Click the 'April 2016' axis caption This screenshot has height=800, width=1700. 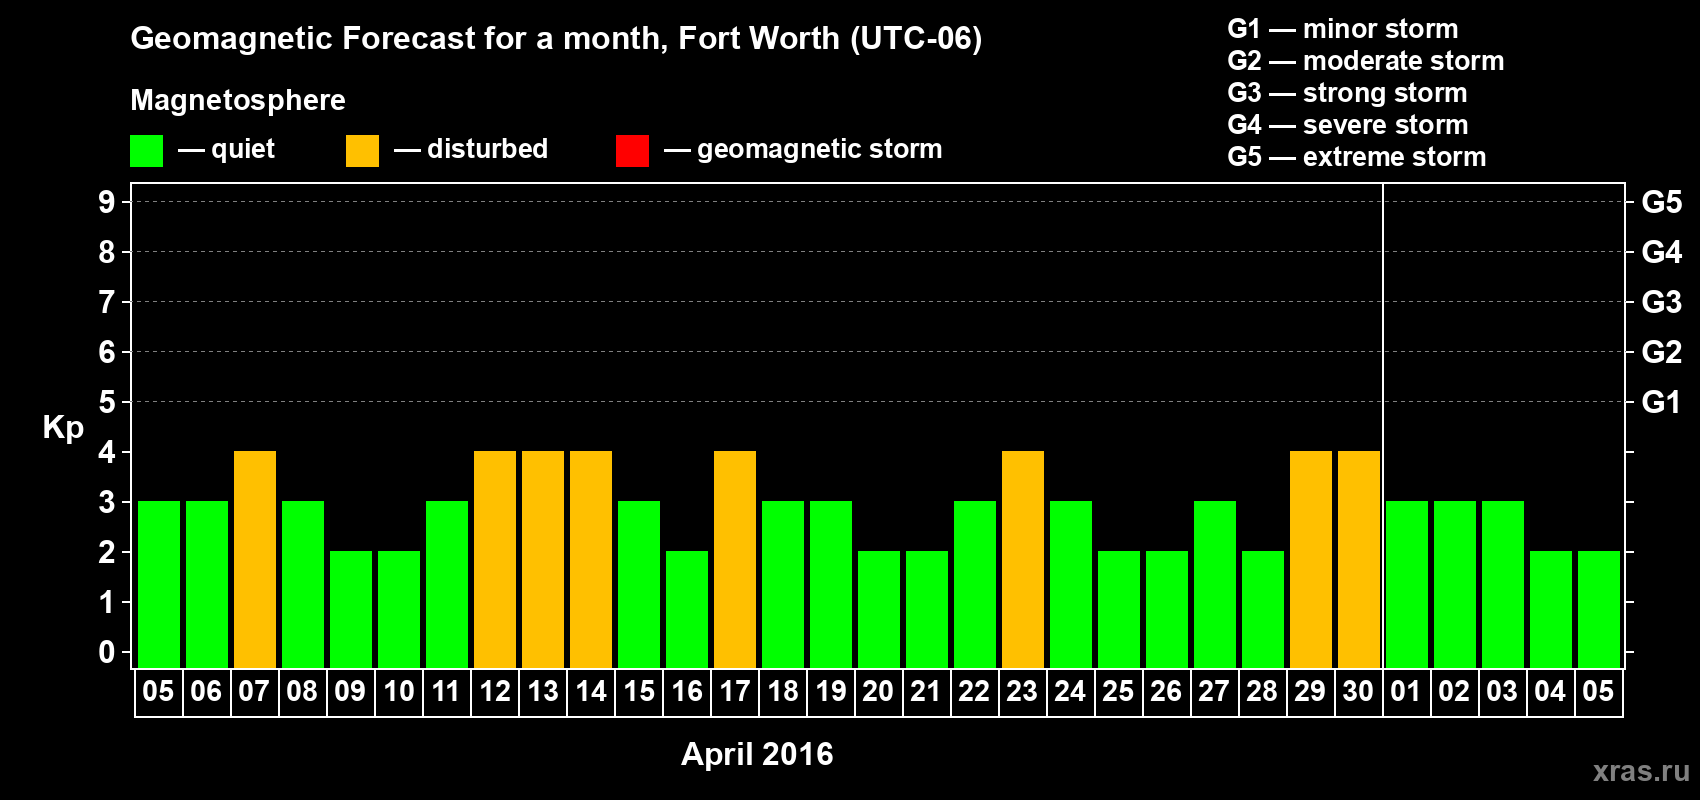pos(757,754)
